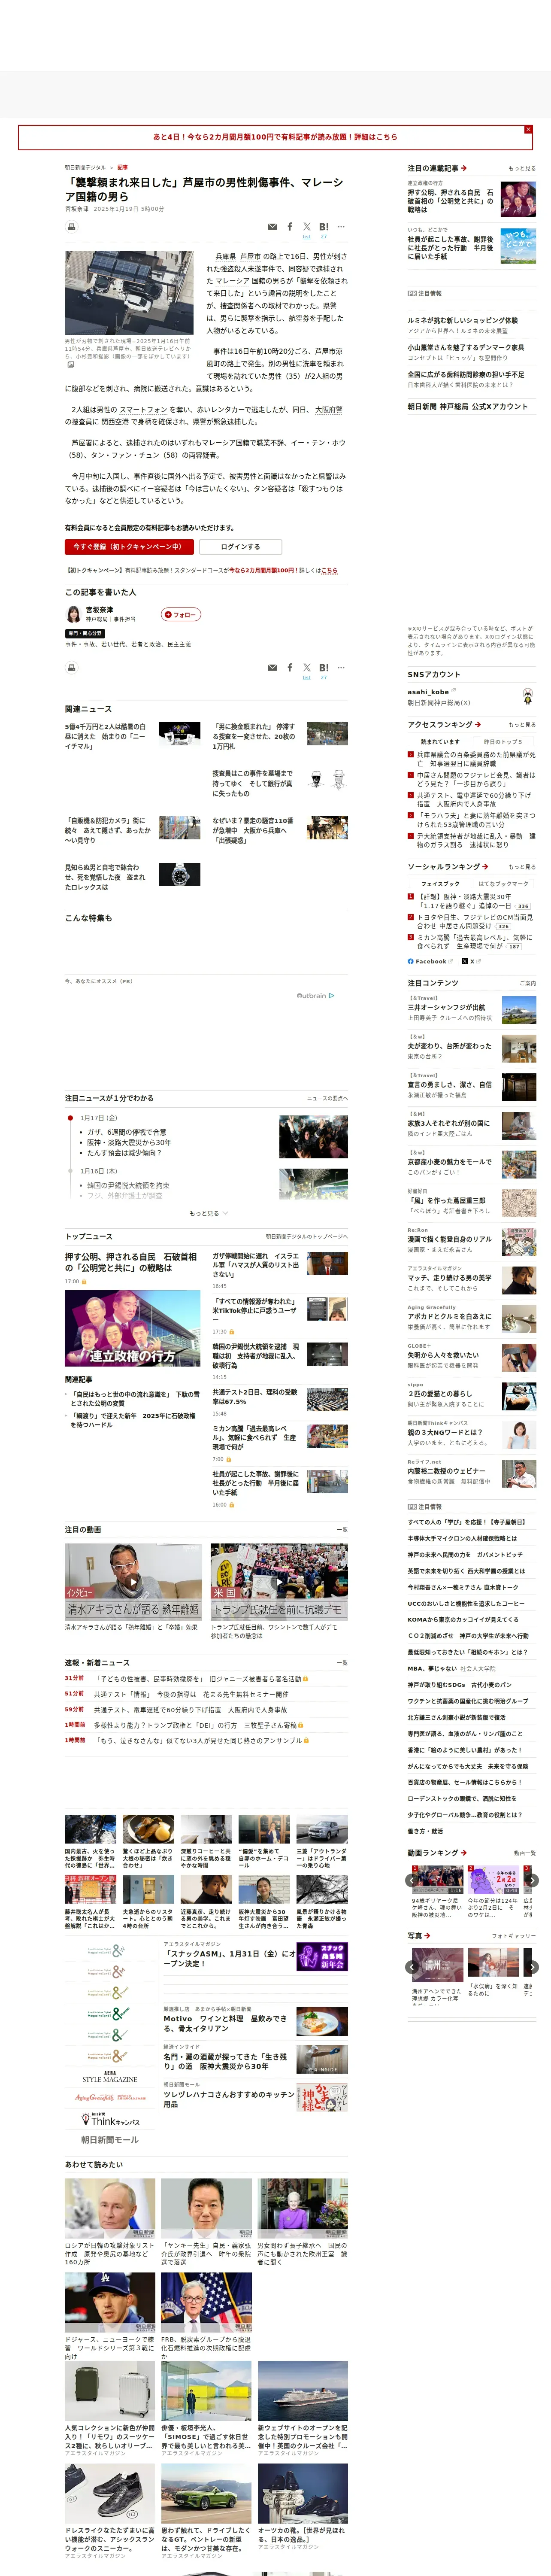Share on X icon under headline

(x=307, y=227)
